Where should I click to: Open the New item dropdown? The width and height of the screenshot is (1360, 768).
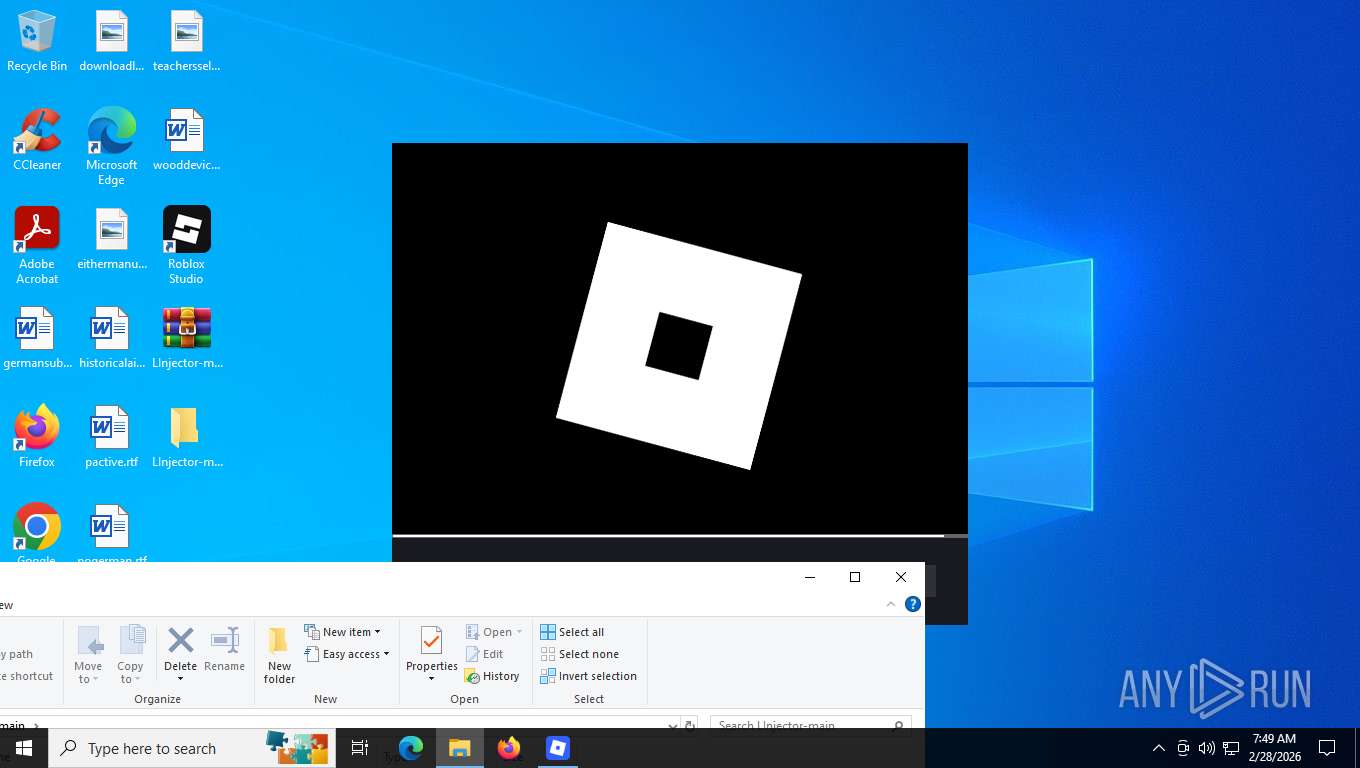(342, 632)
